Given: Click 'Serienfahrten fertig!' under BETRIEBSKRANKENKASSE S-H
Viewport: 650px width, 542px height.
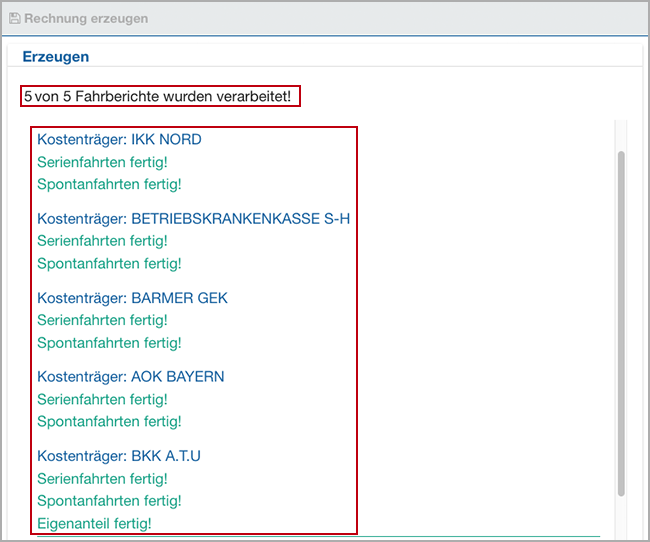Looking at the screenshot, I should 102,241.
